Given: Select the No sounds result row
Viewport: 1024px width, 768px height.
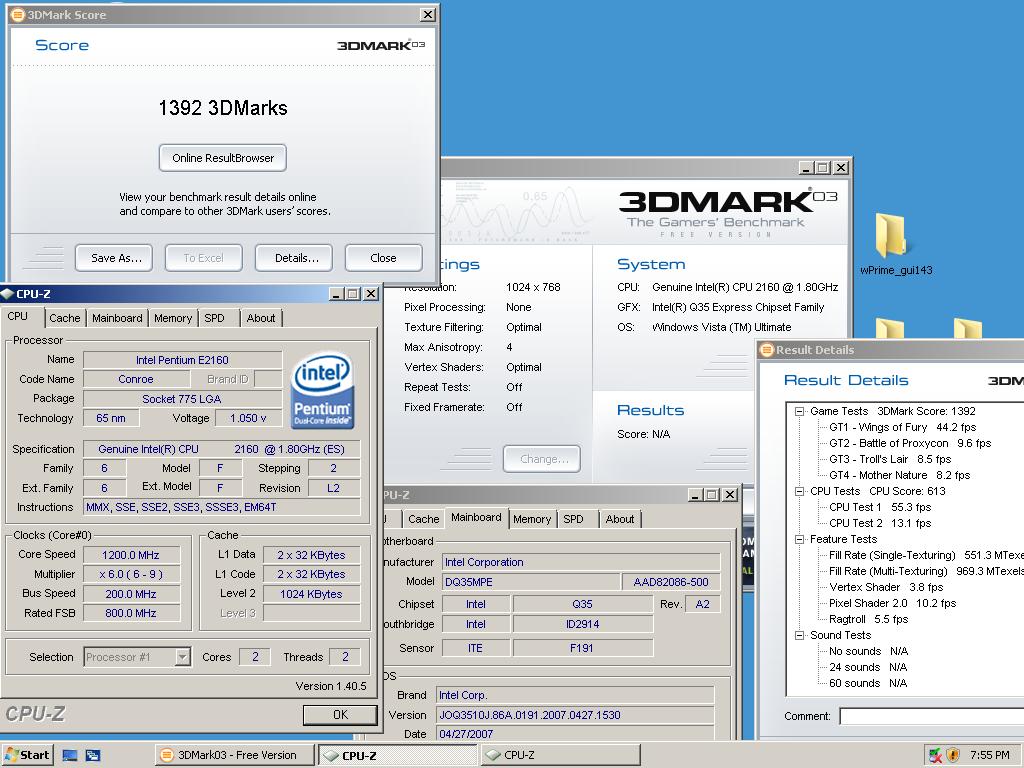Looking at the screenshot, I should (x=868, y=651).
